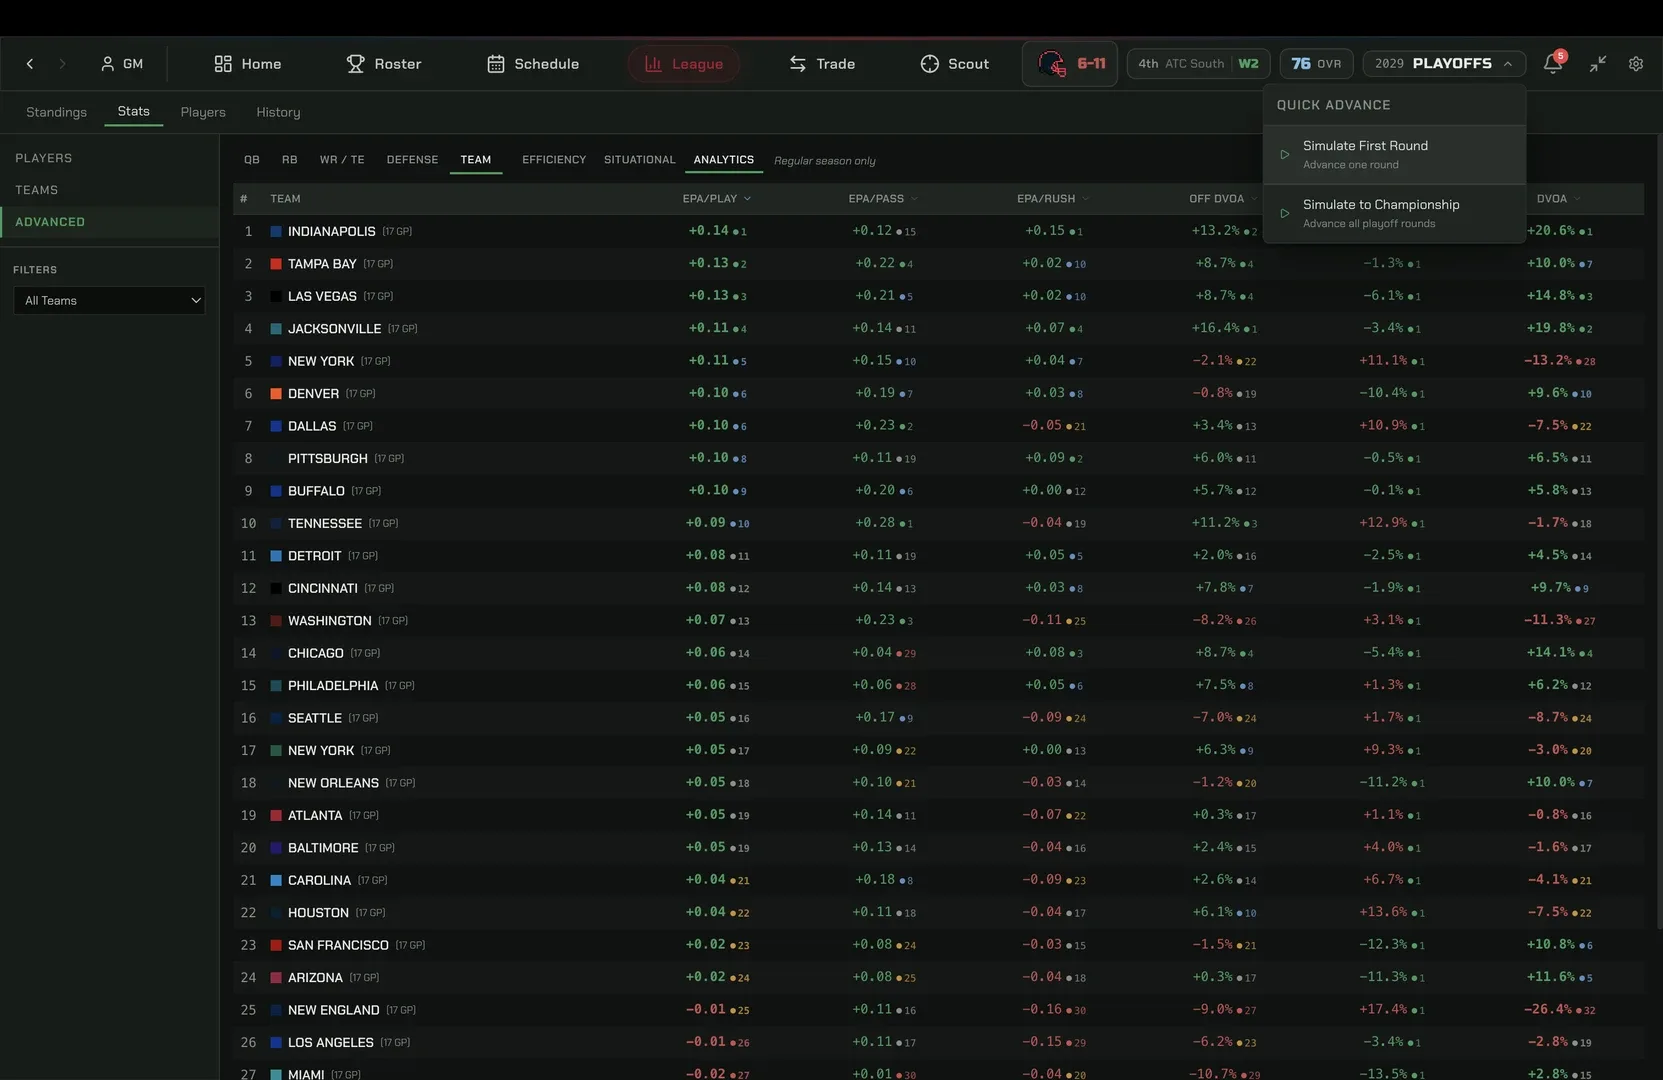Open the Scout section
The image size is (1663, 1080).
[x=955, y=63]
